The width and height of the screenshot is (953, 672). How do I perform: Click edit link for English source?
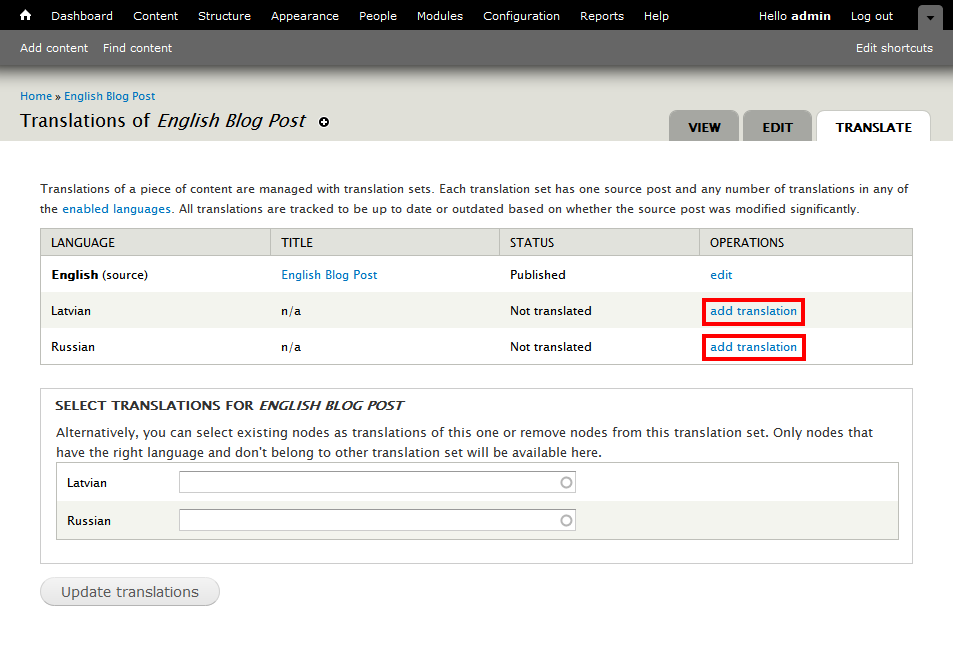coord(721,275)
